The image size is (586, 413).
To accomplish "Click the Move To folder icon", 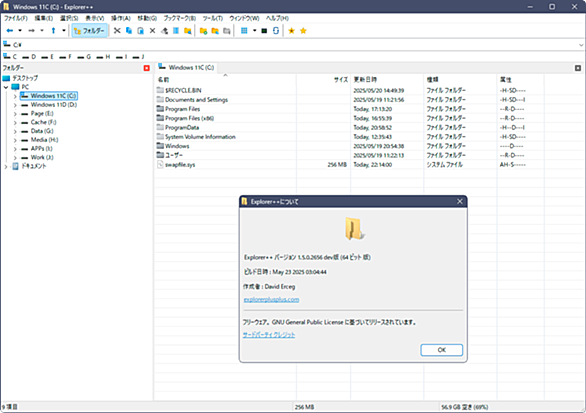I will click(227, 31).
